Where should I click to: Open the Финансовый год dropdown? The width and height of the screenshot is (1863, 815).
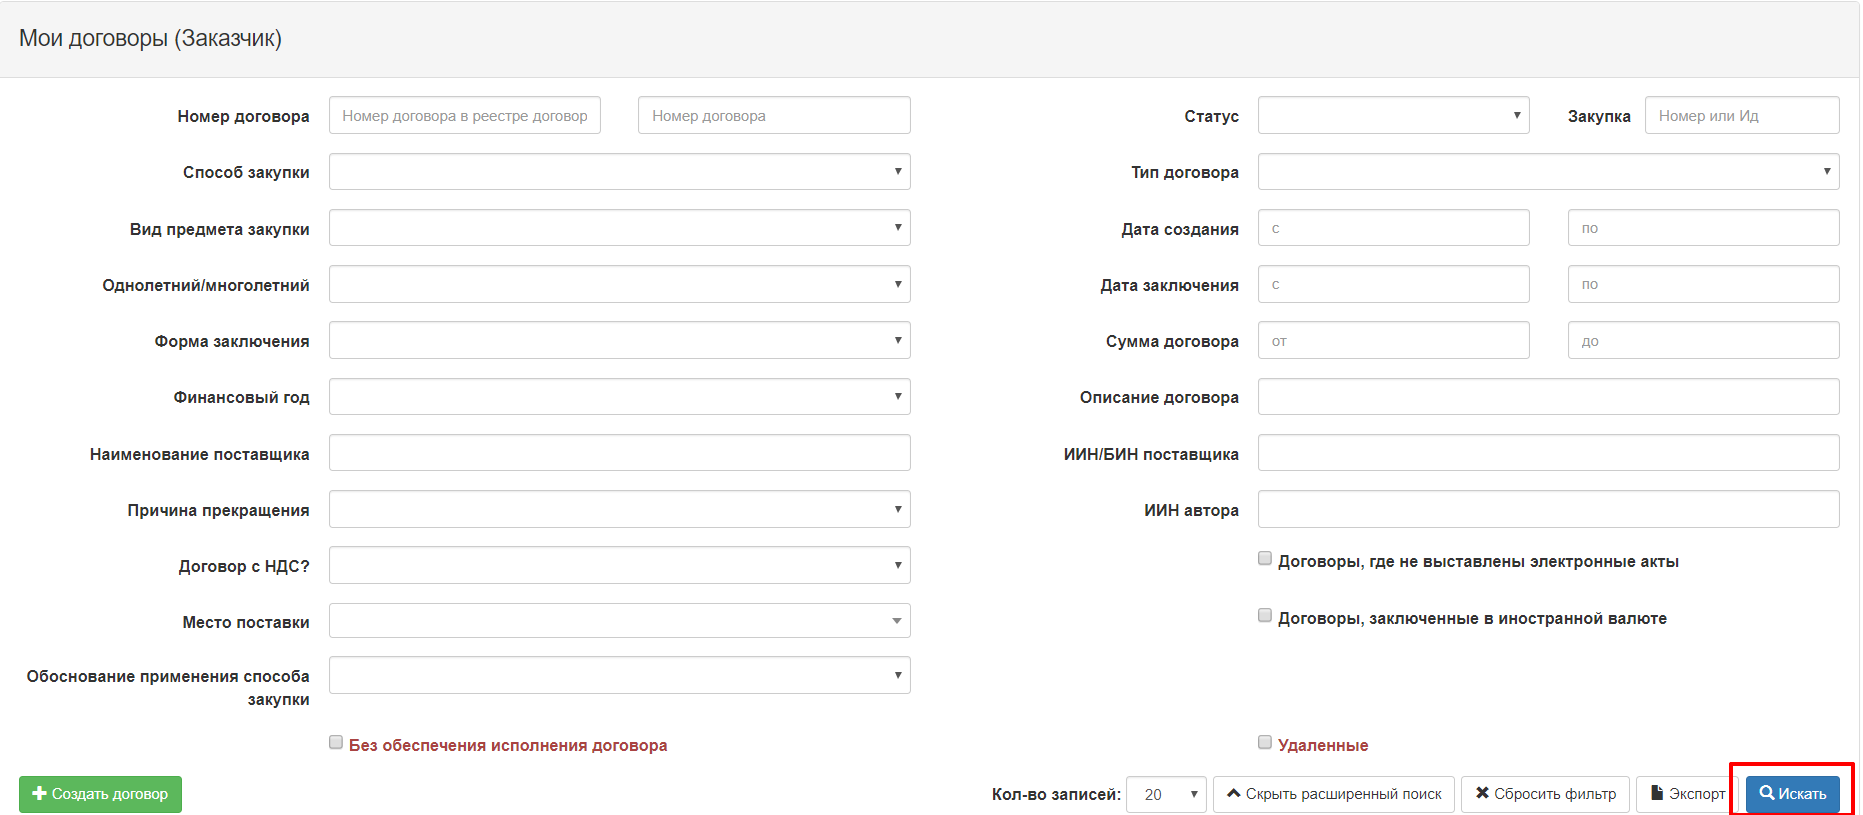click(x=619, y=397)
